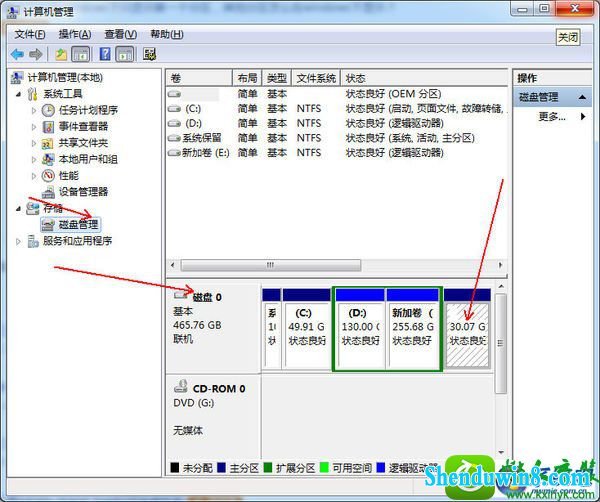This screenshot has height=502, width=600.
Task: Click the Up one level folder icon
Action: 61,54
